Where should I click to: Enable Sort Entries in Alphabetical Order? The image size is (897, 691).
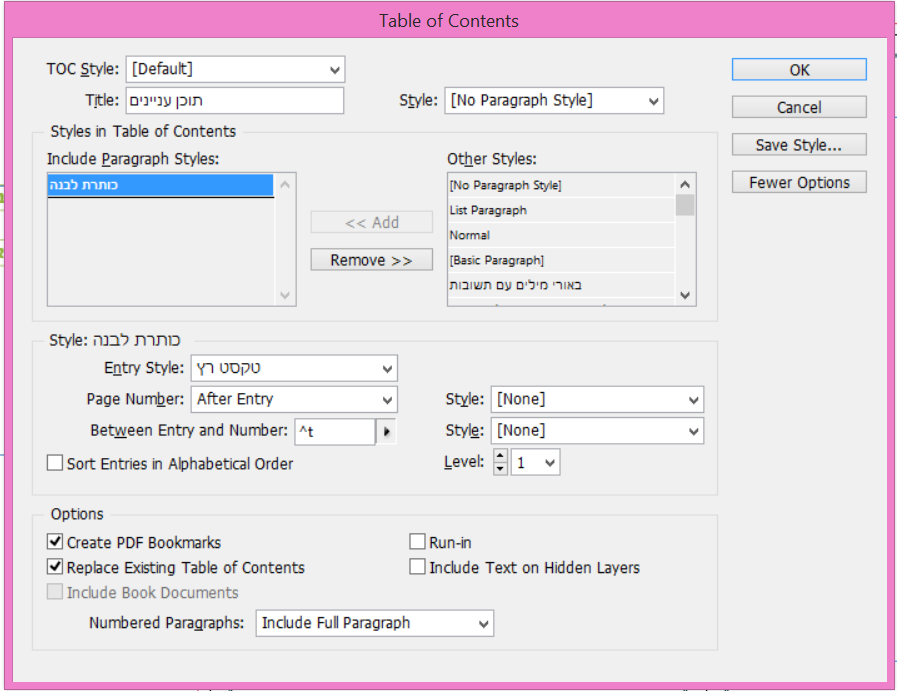coord(55,464)
